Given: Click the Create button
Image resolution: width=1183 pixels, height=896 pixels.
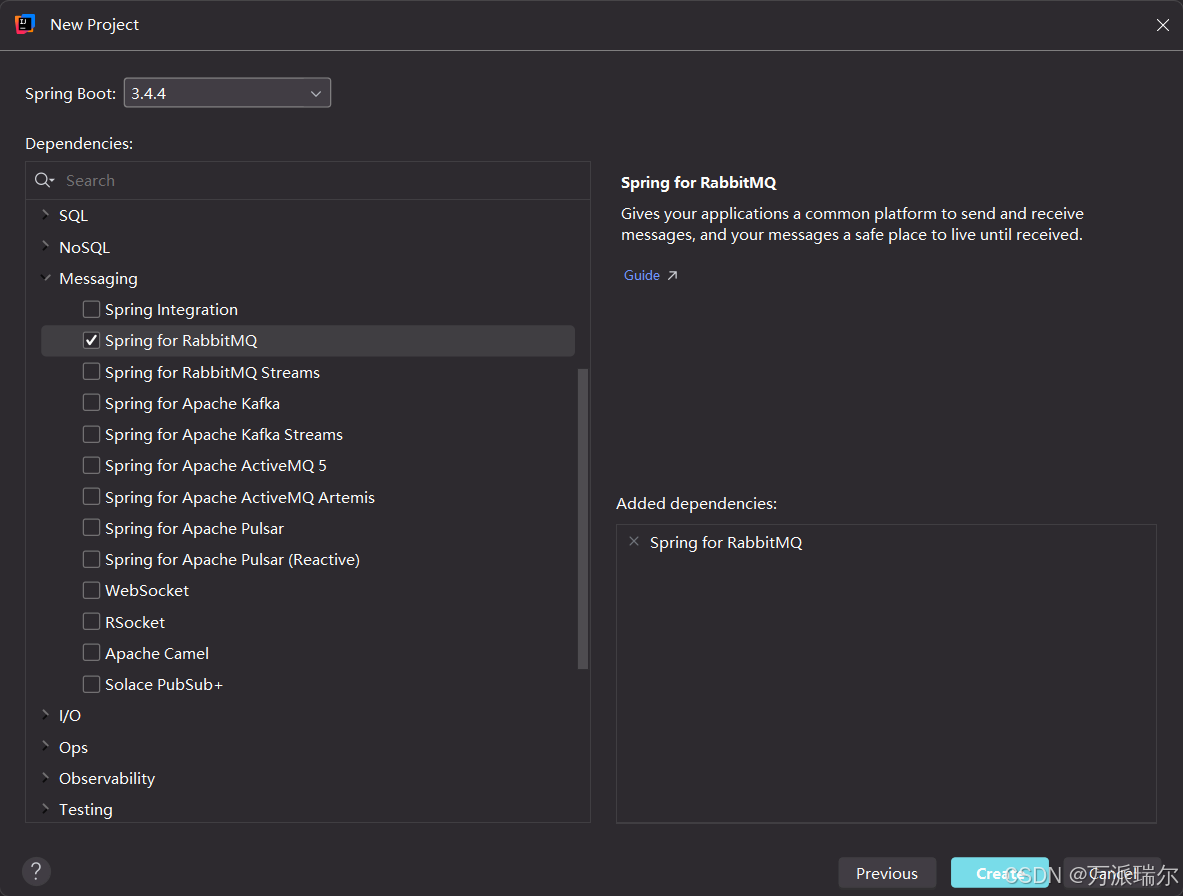Looking at the screenshot, I should click(1000, 873).
